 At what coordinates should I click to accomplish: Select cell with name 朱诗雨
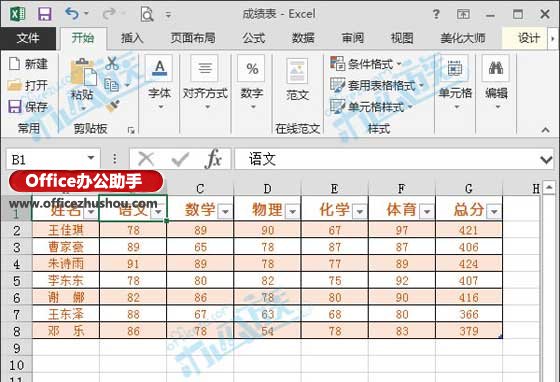pyautogui.click(x=66, y=264)
